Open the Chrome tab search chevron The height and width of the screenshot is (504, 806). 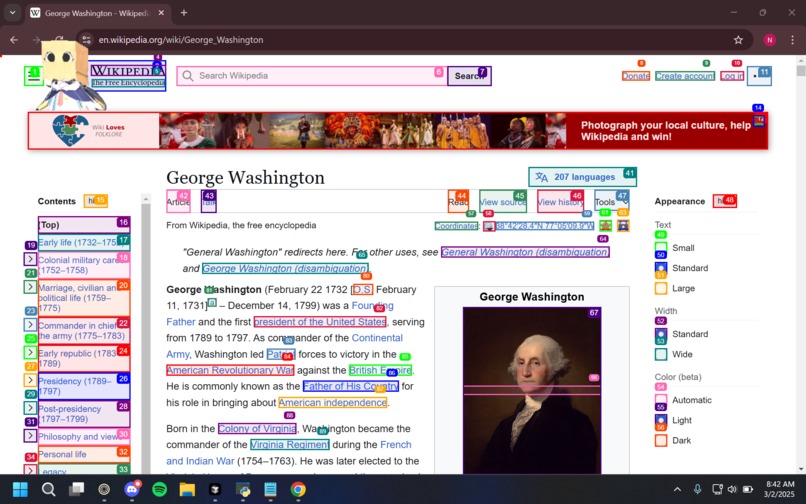[x=12, y=13]
